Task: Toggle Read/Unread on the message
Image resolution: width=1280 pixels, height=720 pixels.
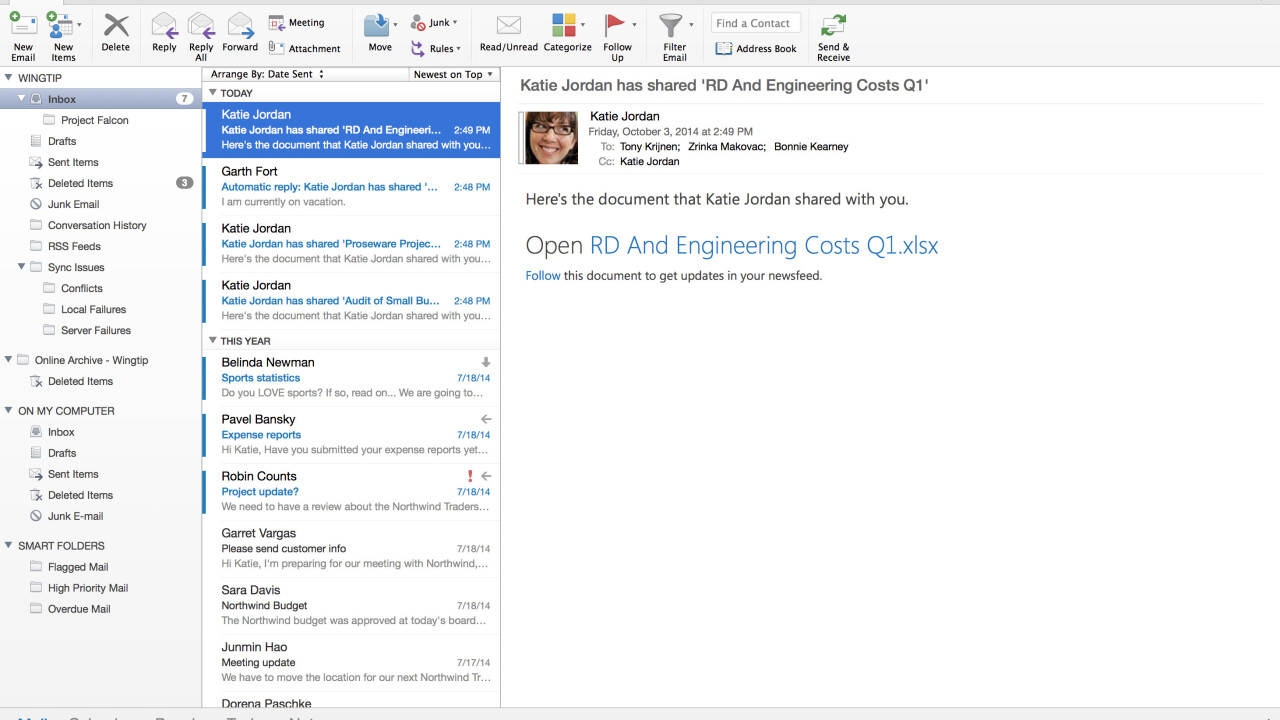Action: 508,32
